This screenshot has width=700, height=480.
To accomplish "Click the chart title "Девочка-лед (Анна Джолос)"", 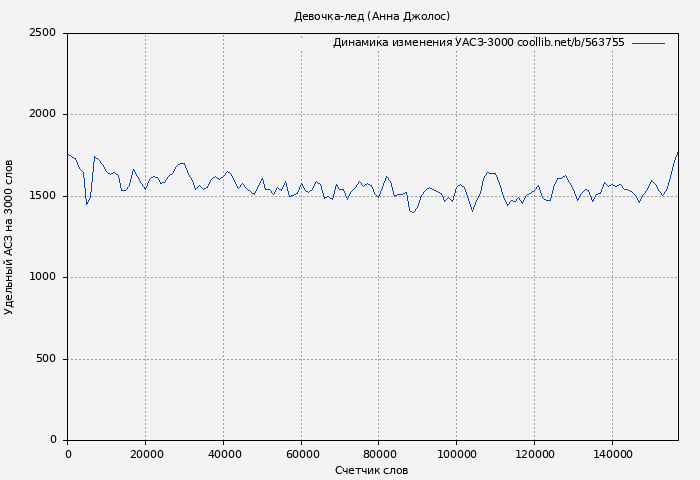I will click(372, 16).
